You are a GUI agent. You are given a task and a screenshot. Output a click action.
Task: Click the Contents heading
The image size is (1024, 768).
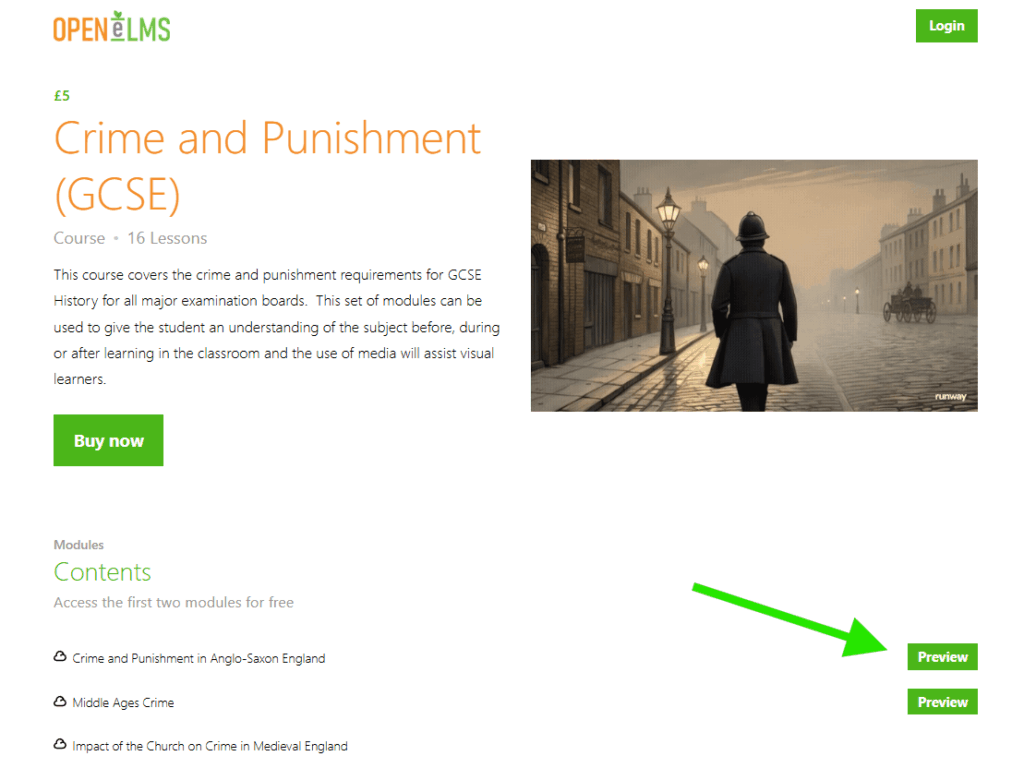click(103, 572)
